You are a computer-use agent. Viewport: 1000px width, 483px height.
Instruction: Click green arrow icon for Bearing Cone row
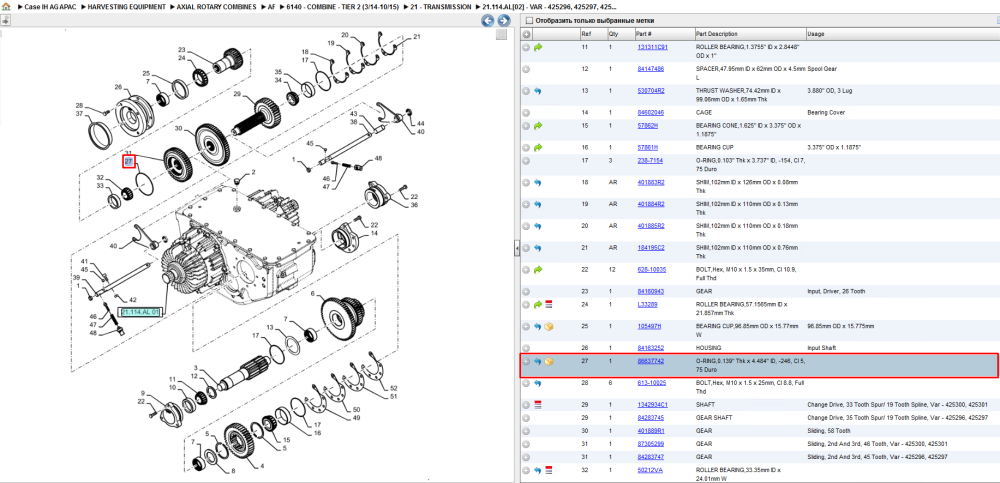click(x=538, y=126)
